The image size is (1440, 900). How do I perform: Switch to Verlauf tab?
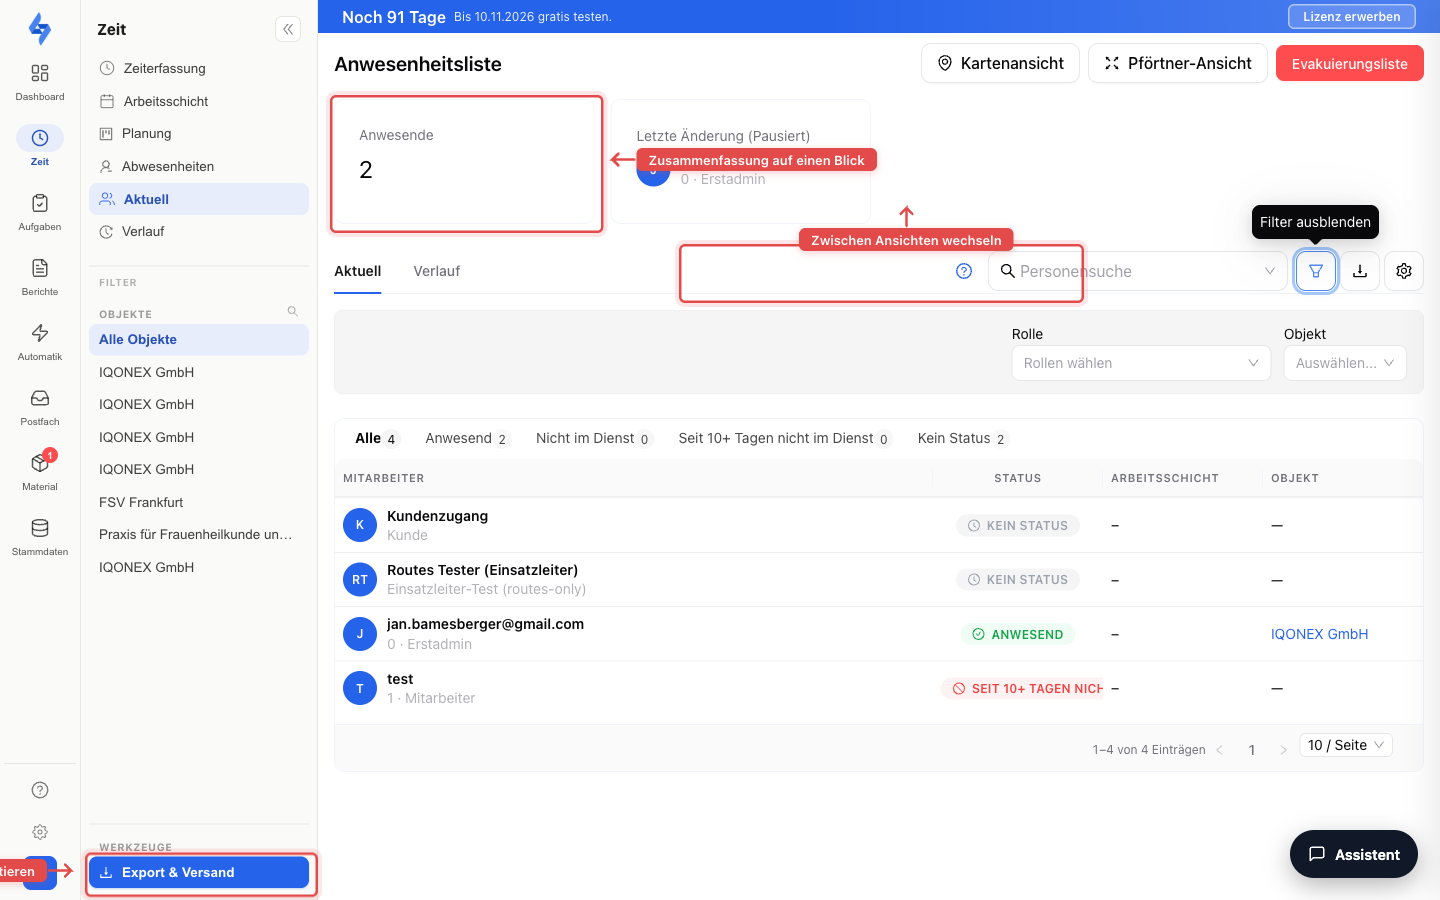[437, 271]
